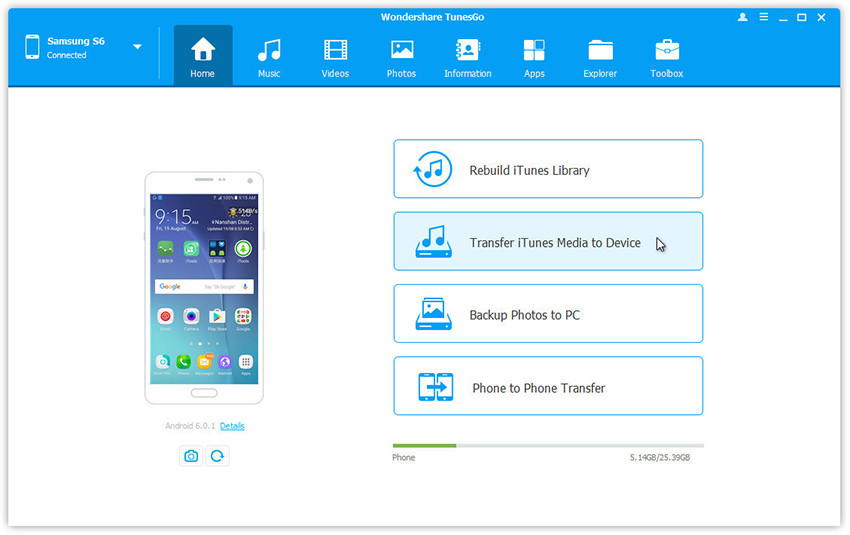The height and width of the screenshot is (535, 850).
Task: Open the title bar menu icon
Action: tap(763, 18)
